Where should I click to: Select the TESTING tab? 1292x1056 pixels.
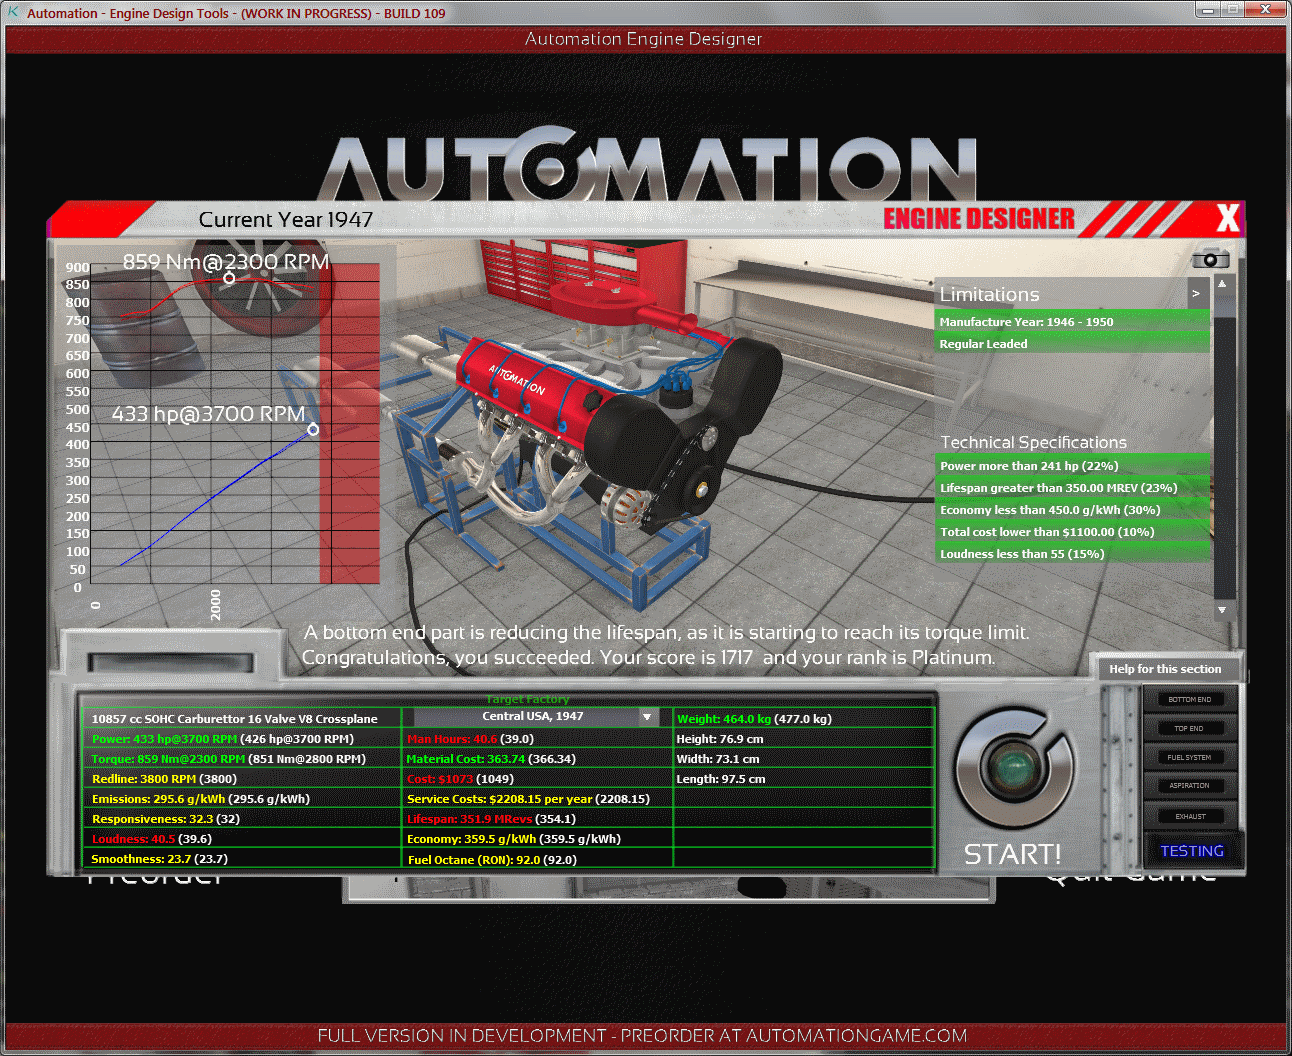point(1192,851)
